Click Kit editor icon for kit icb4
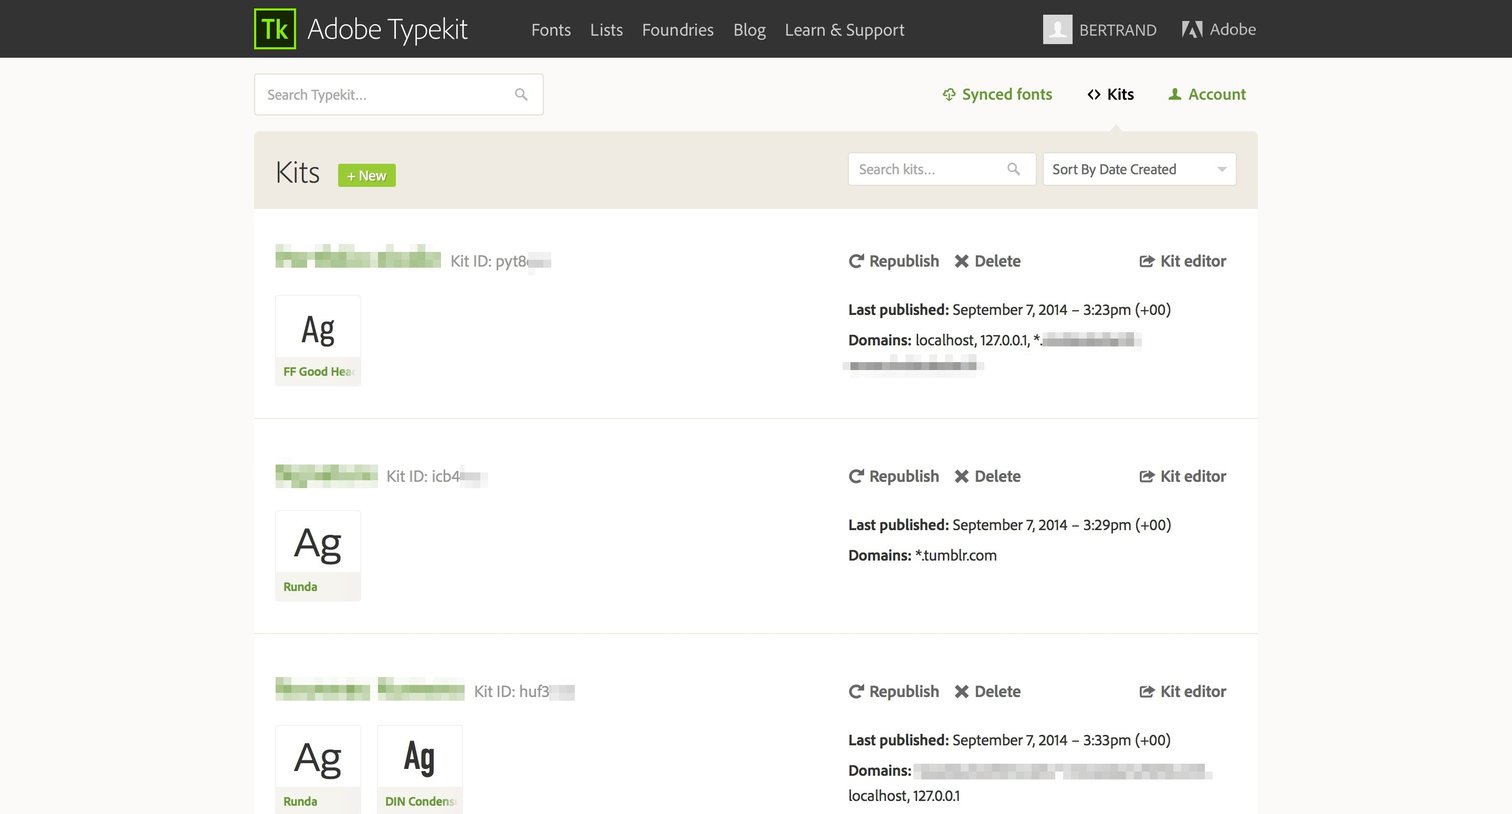1512x814 pixels. click(1147, 476)
